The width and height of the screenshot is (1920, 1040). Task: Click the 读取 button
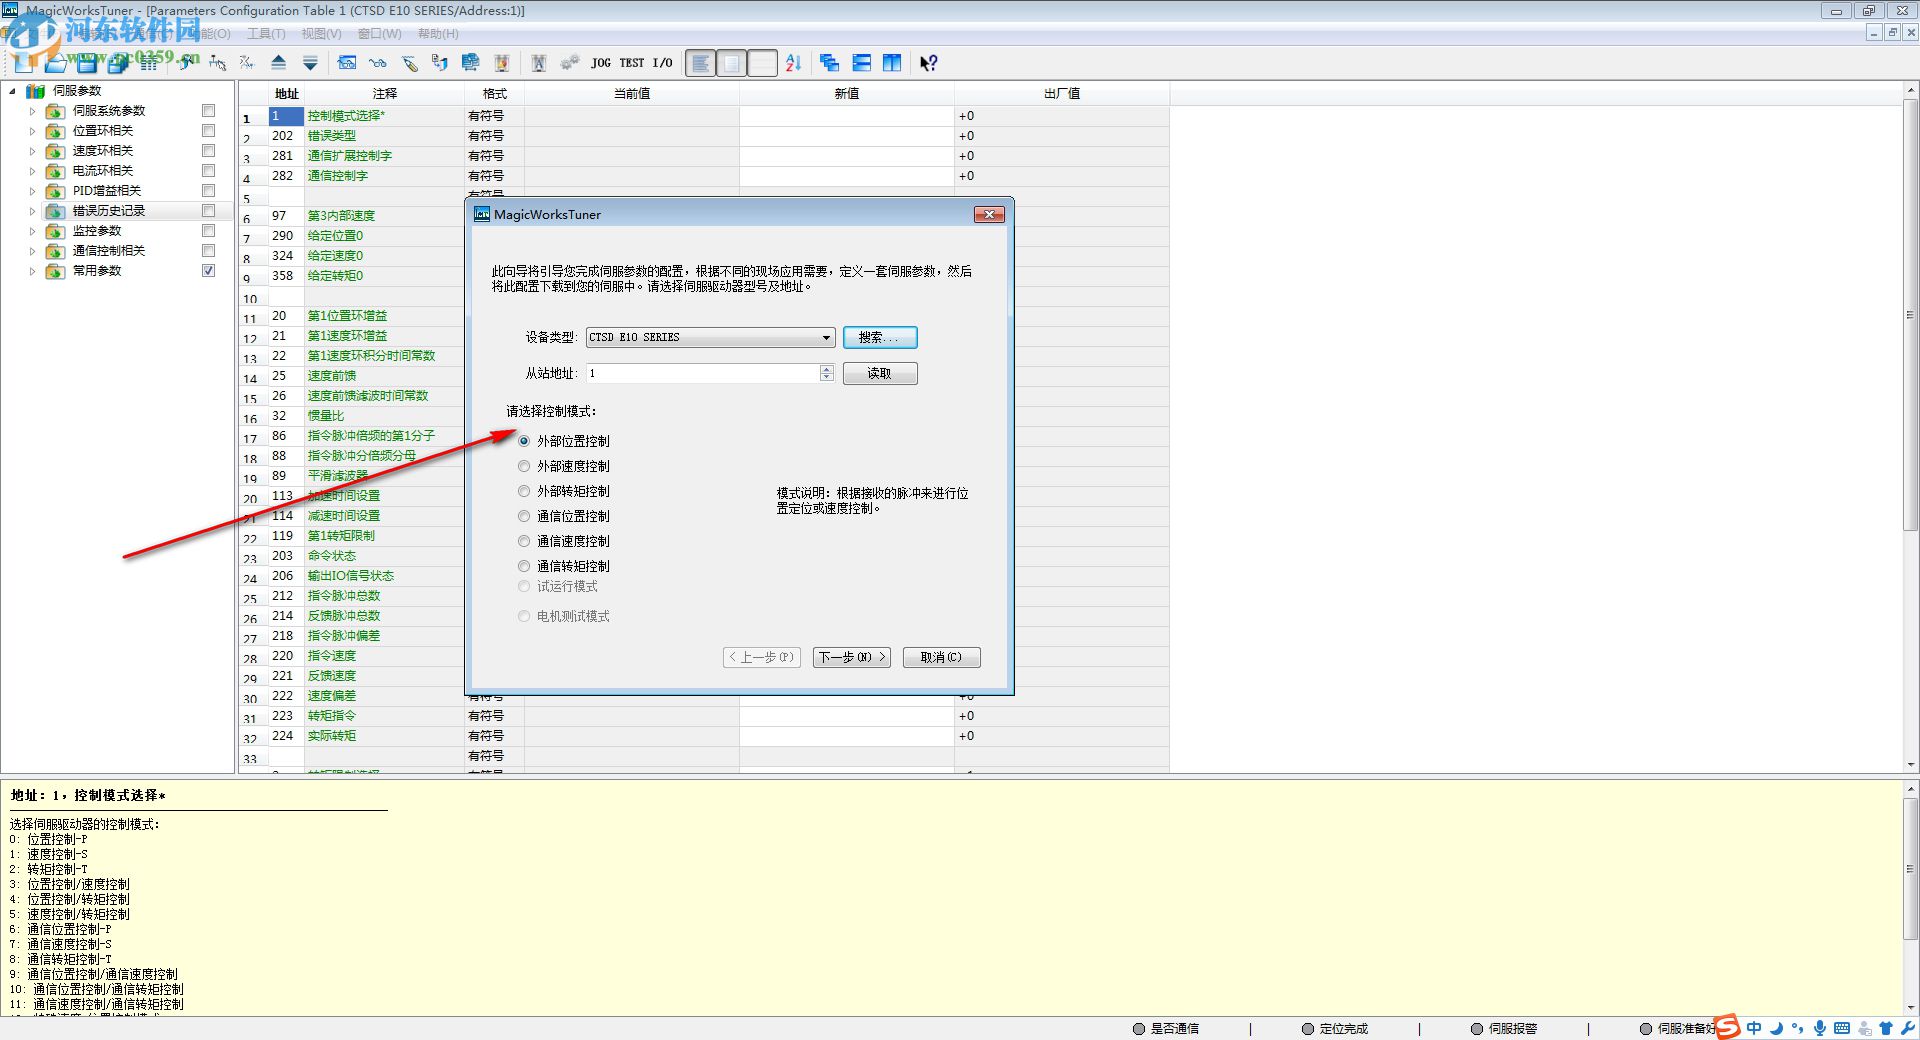point(880,374)
